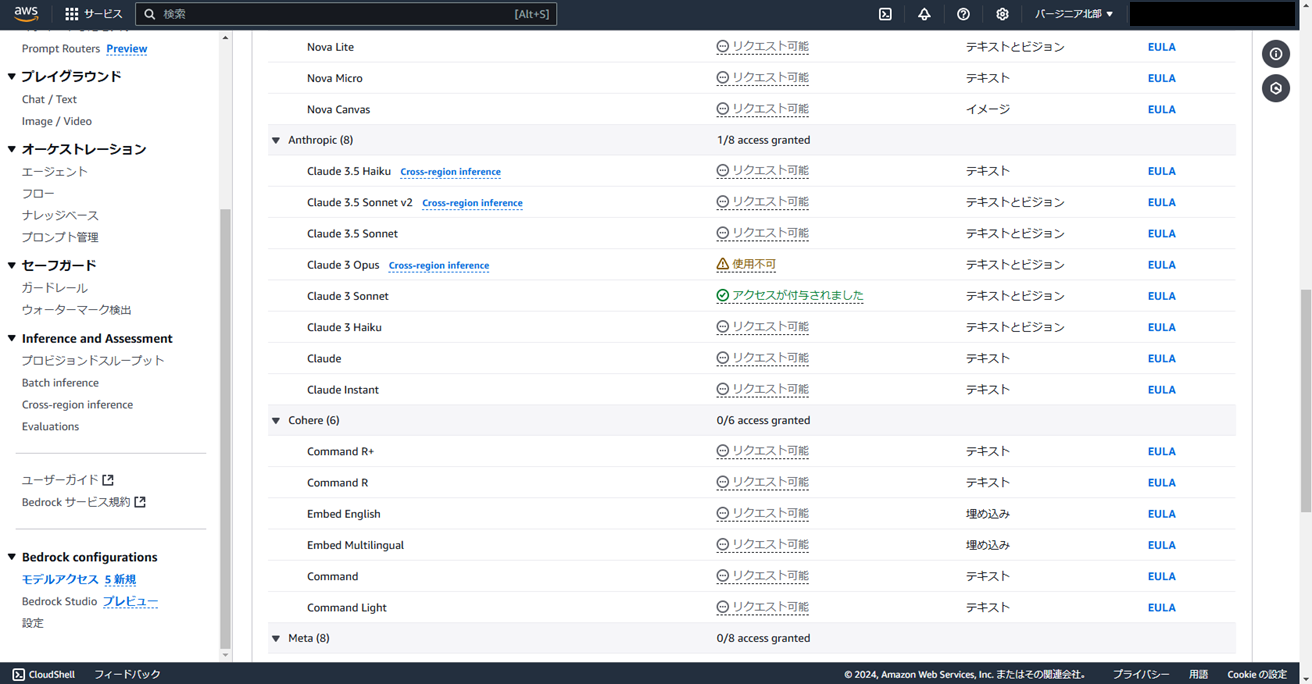
Task: Click the ユーザーガイド external link icon
Action: click(108, 480)
